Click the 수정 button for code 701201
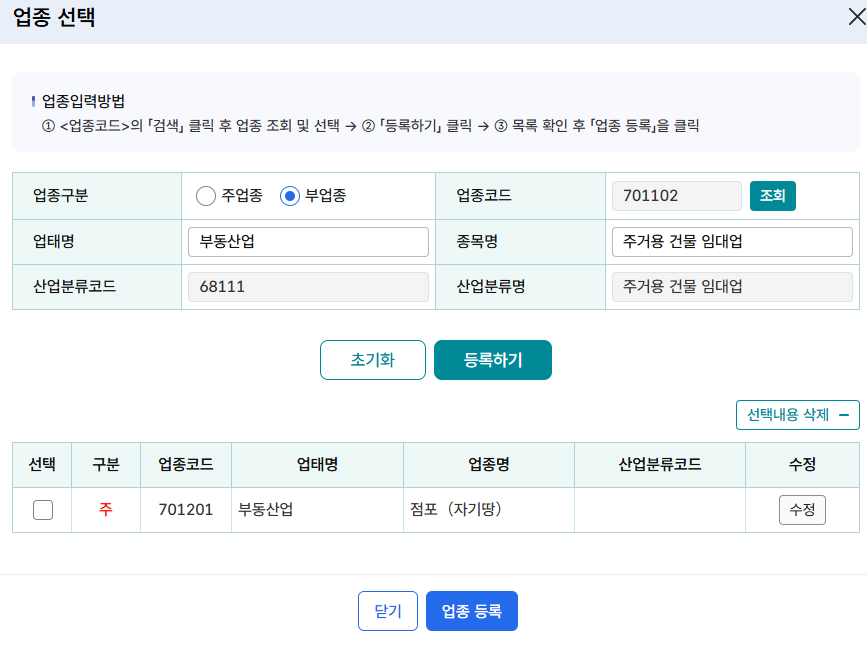 tap(801, 509)
